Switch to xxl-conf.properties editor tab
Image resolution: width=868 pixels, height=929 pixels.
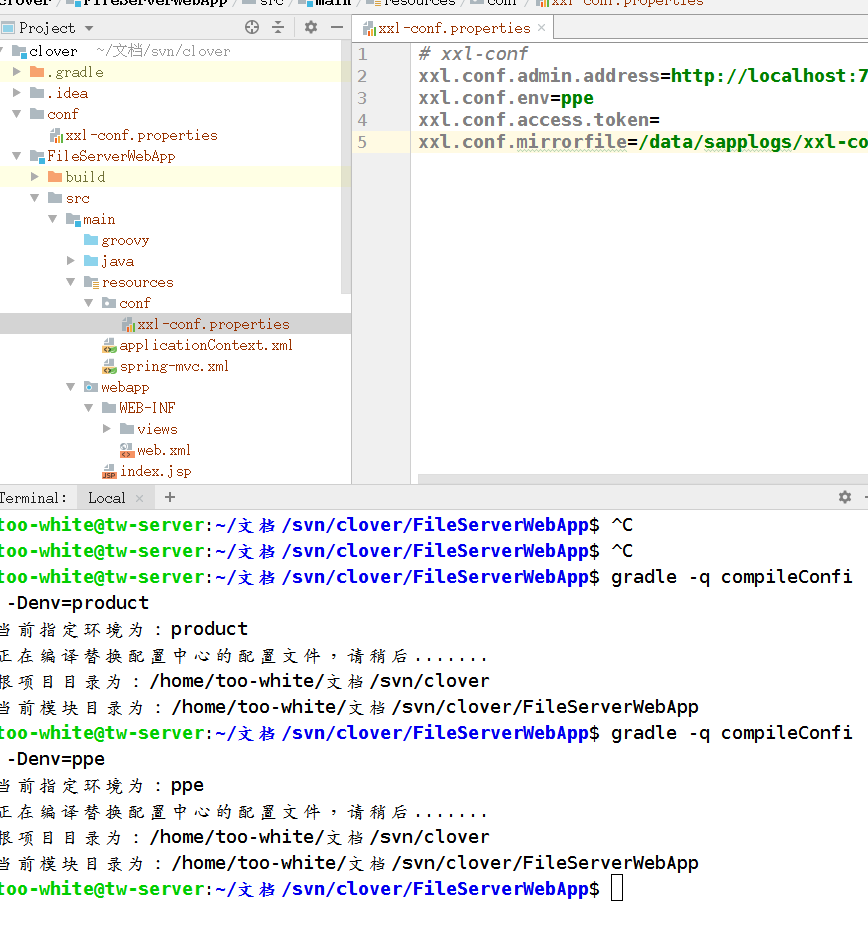tap(454, 28)
